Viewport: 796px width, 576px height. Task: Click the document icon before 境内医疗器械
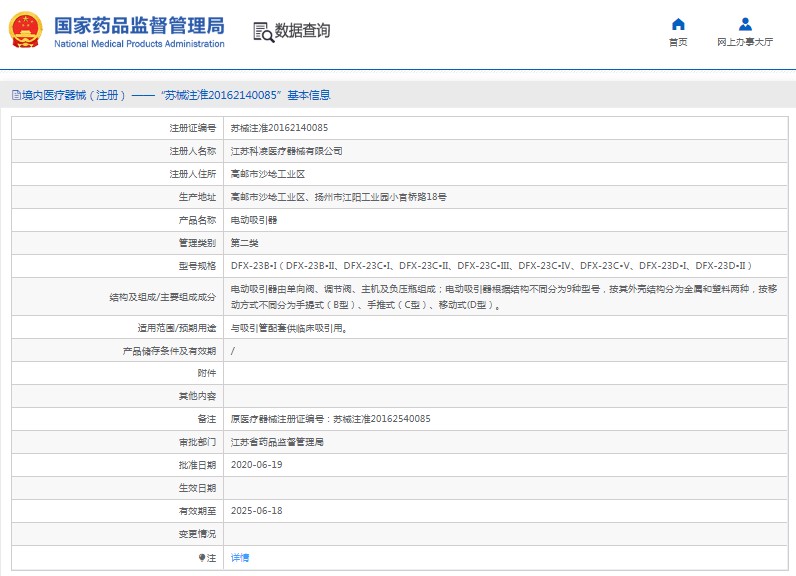pos(16,95)
